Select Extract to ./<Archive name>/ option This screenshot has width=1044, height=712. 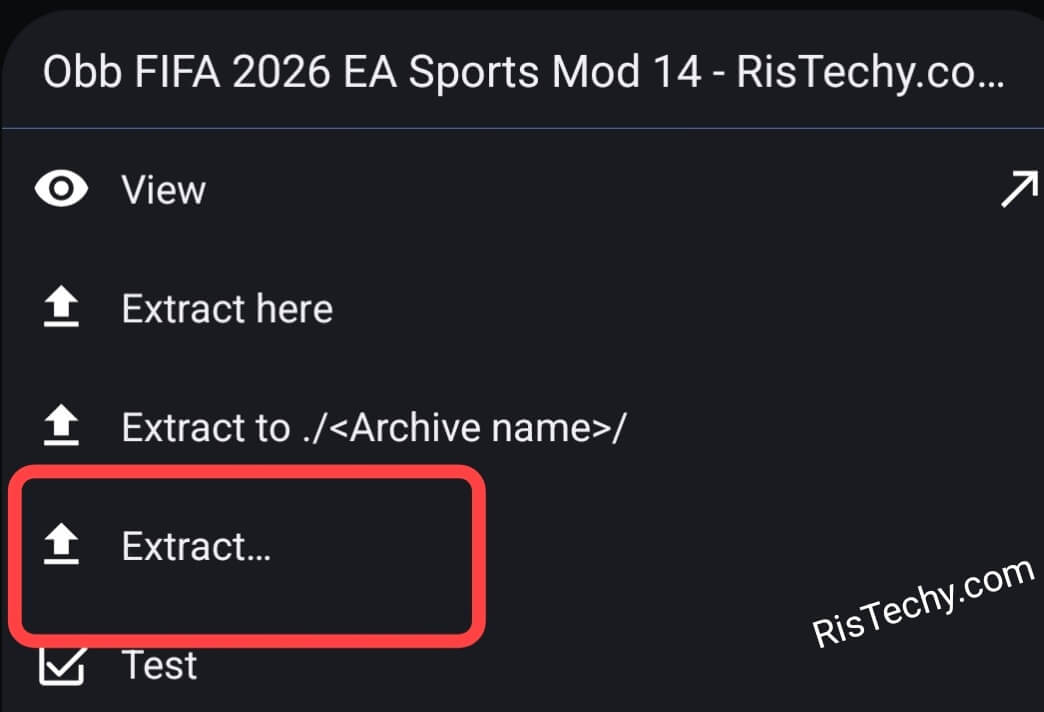tap(373, 428)
